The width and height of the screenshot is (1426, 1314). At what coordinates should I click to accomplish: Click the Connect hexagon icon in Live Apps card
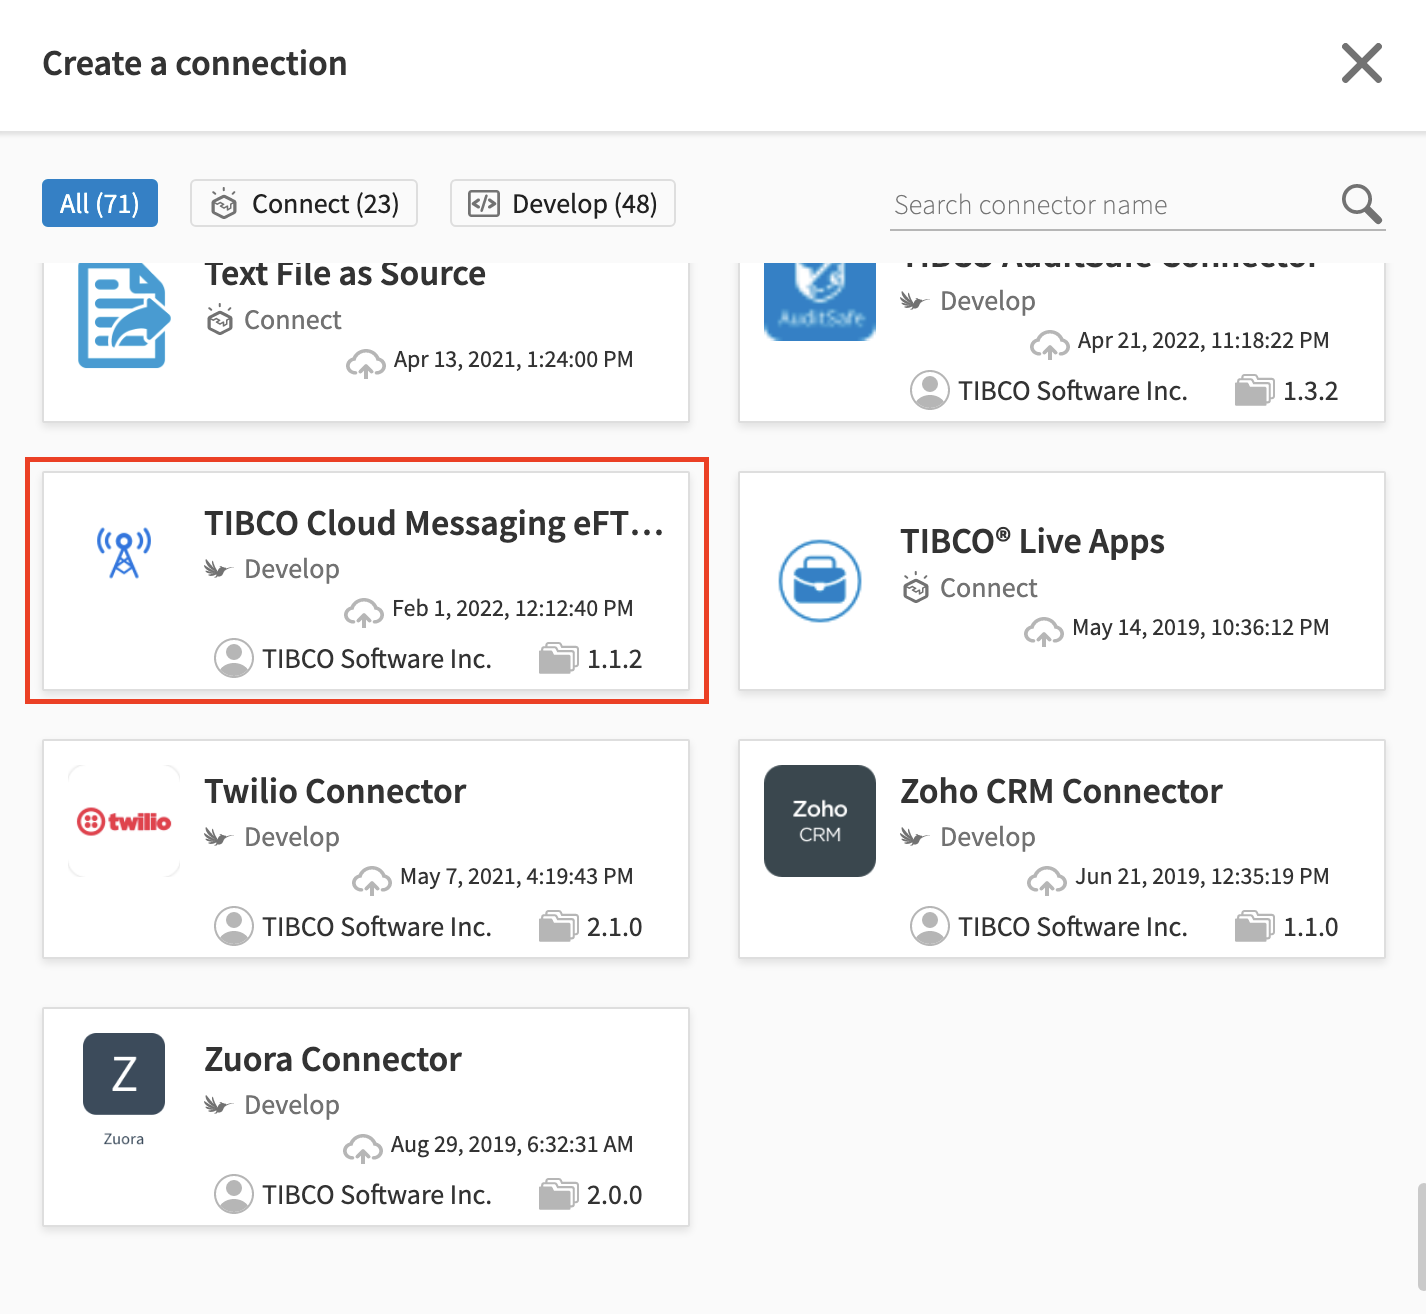[x=915, y=588]
